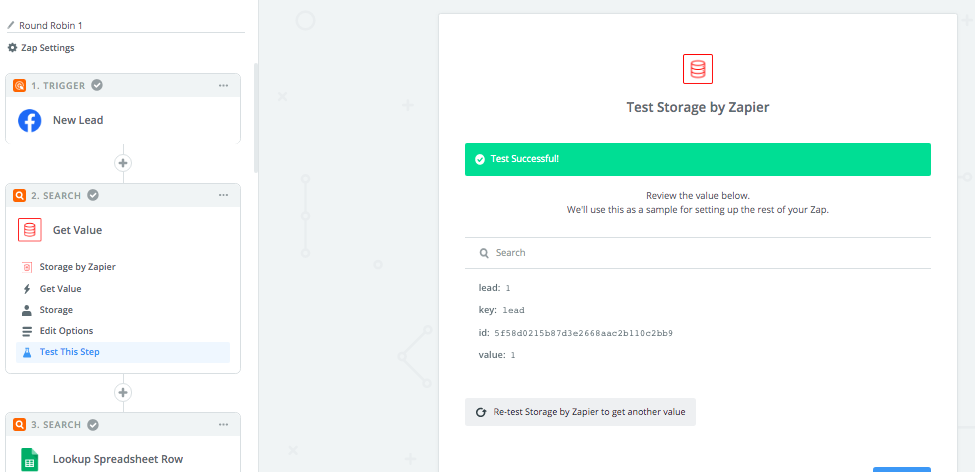Open the three-dot menu on step 2 Search

pos(224,195)
